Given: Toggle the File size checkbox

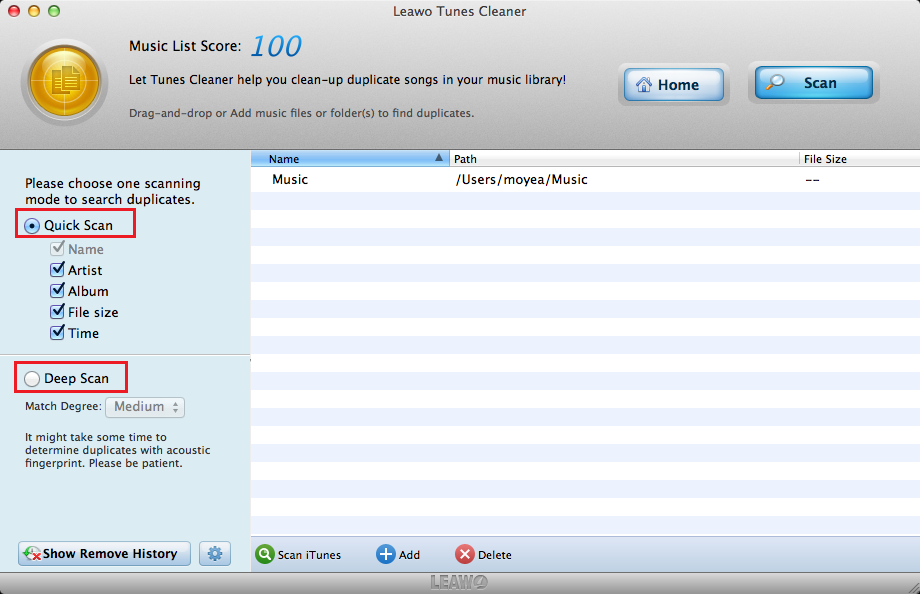Looking at the screenshot, I should point(58,312).
